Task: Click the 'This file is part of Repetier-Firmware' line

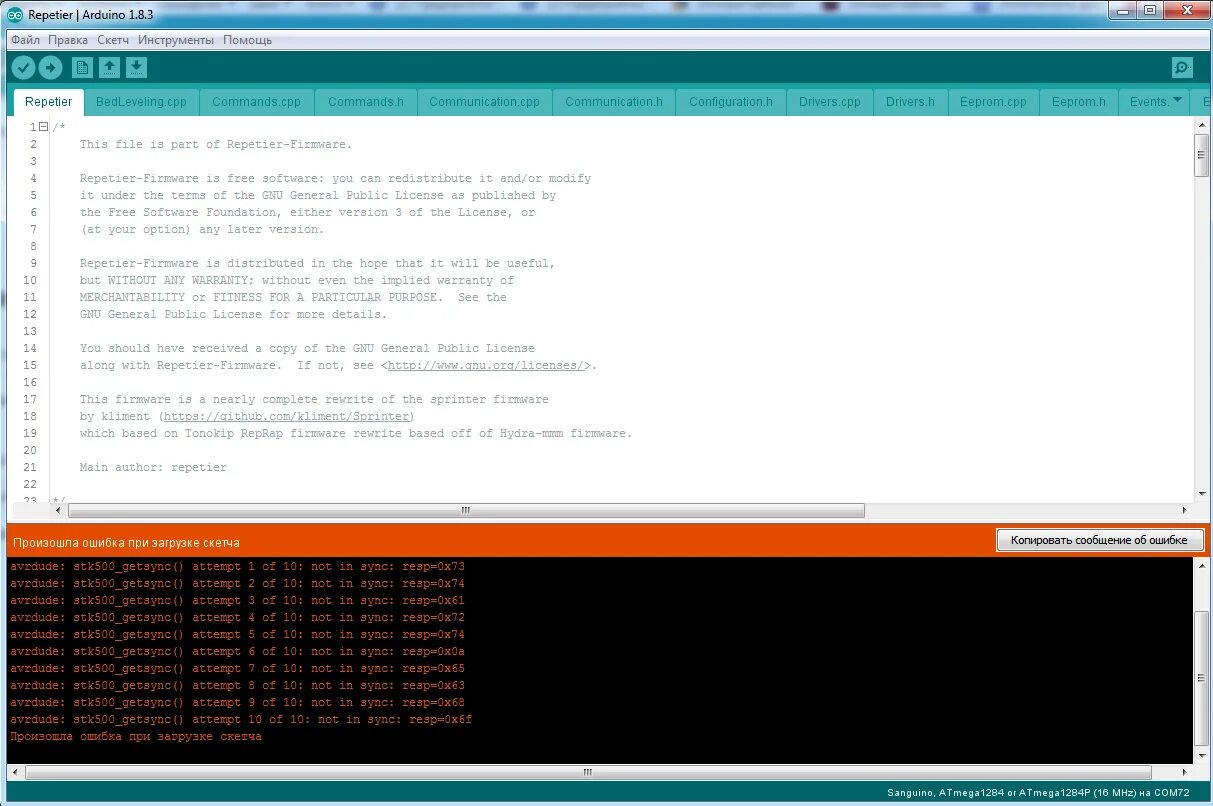Action: tap(216, 144)
